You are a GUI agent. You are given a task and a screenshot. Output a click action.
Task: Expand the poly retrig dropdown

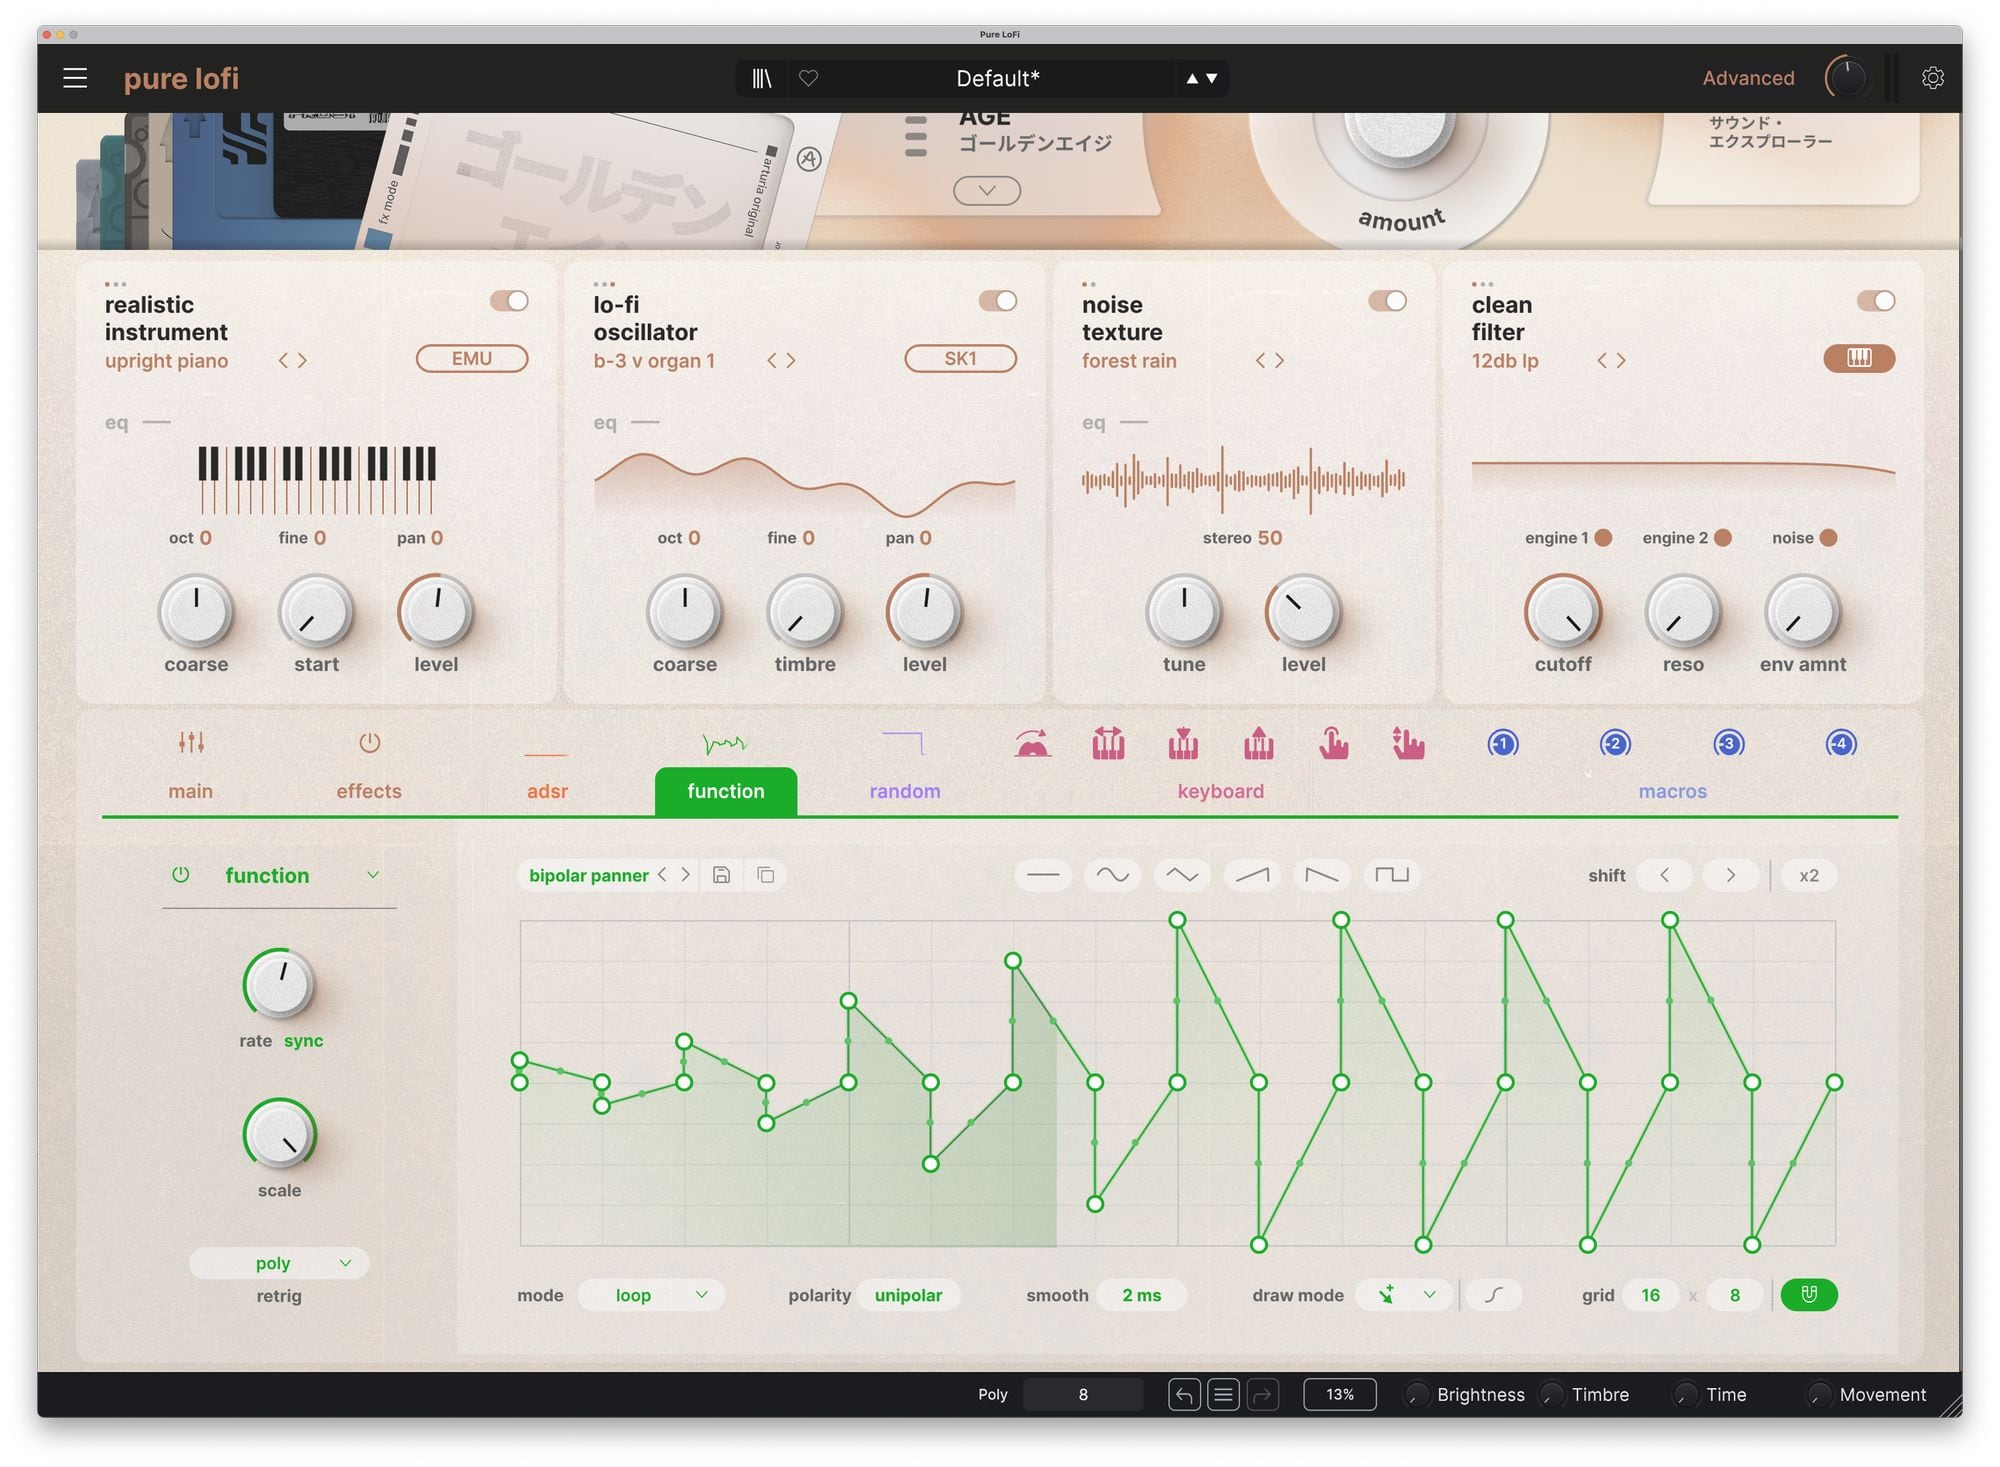coord(279,1263)
